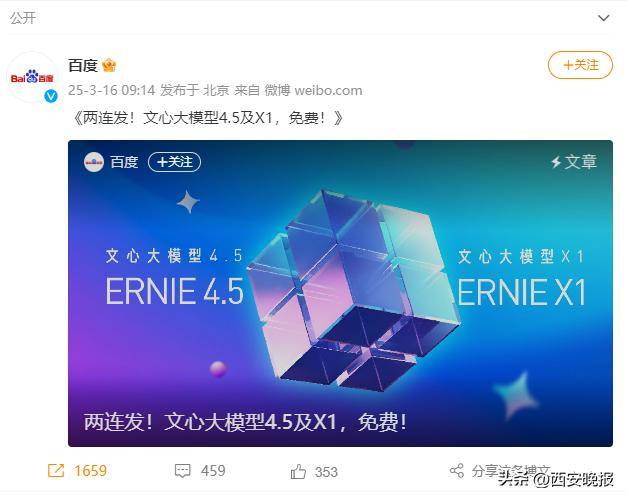
Task: Click the 1659 repost count
Action: pos(91,471)
